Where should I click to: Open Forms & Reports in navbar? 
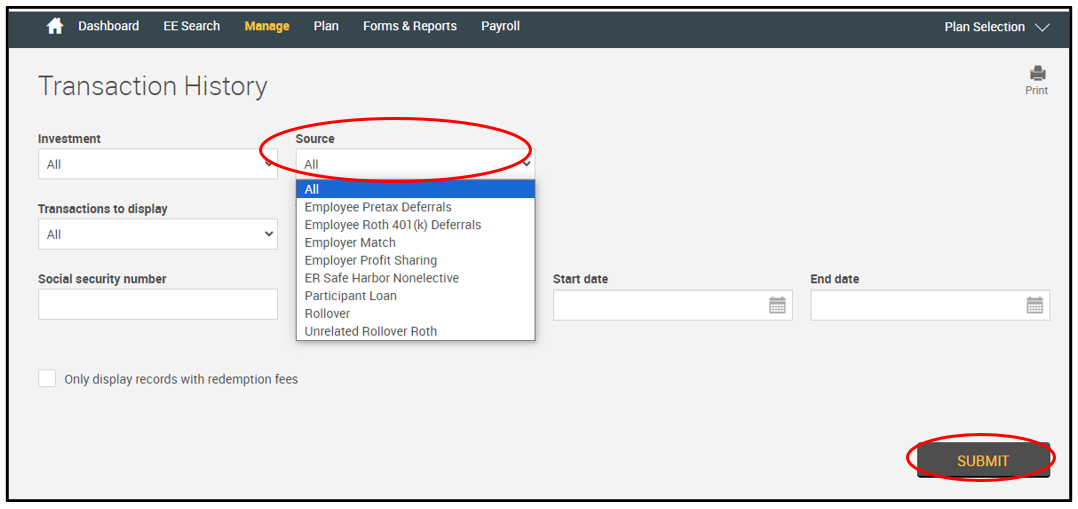410,26
